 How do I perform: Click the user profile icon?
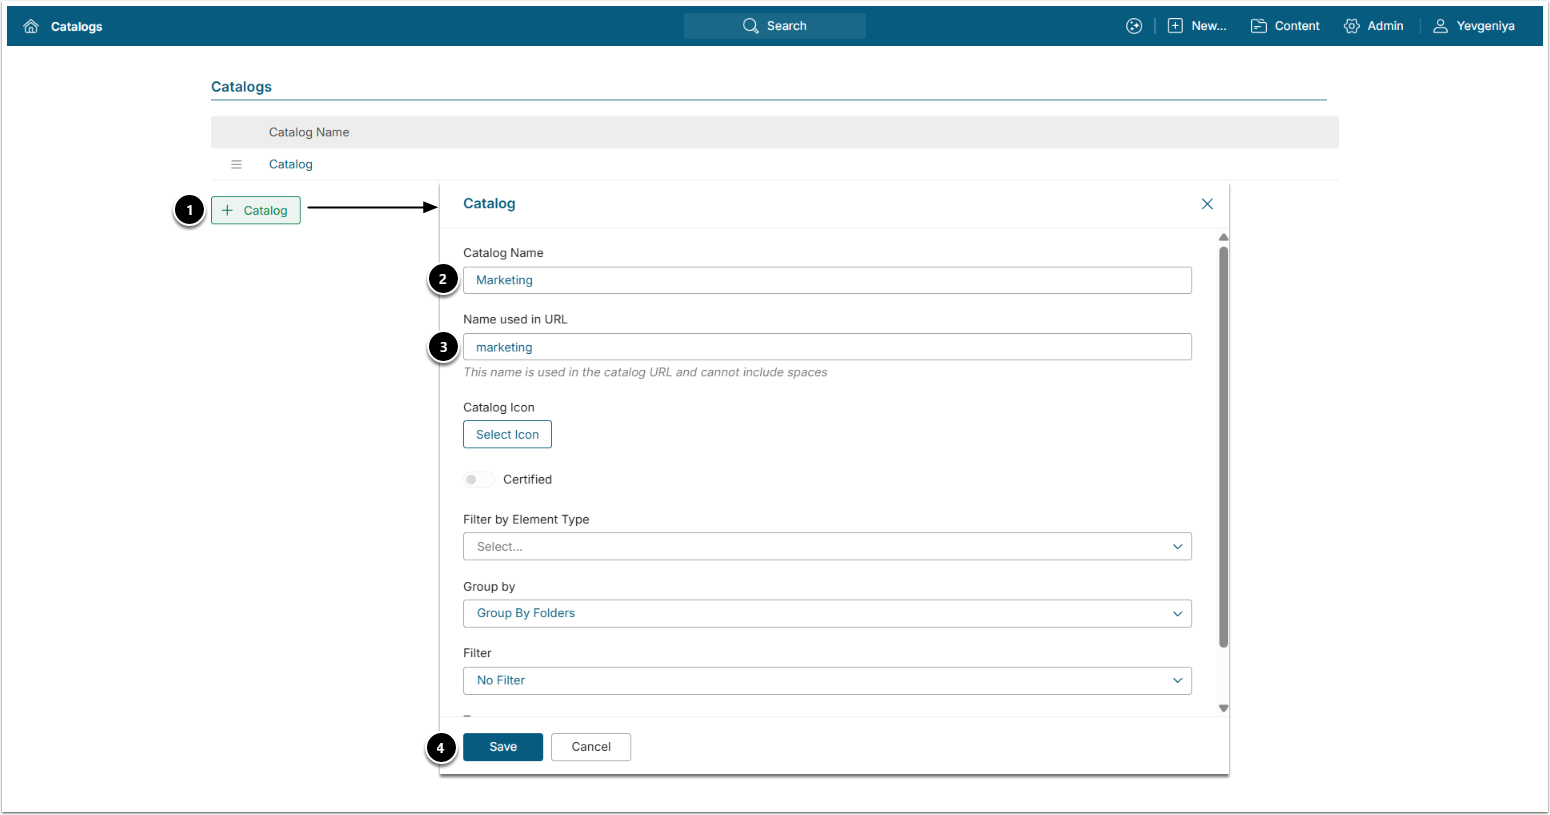coord(1441,26)
